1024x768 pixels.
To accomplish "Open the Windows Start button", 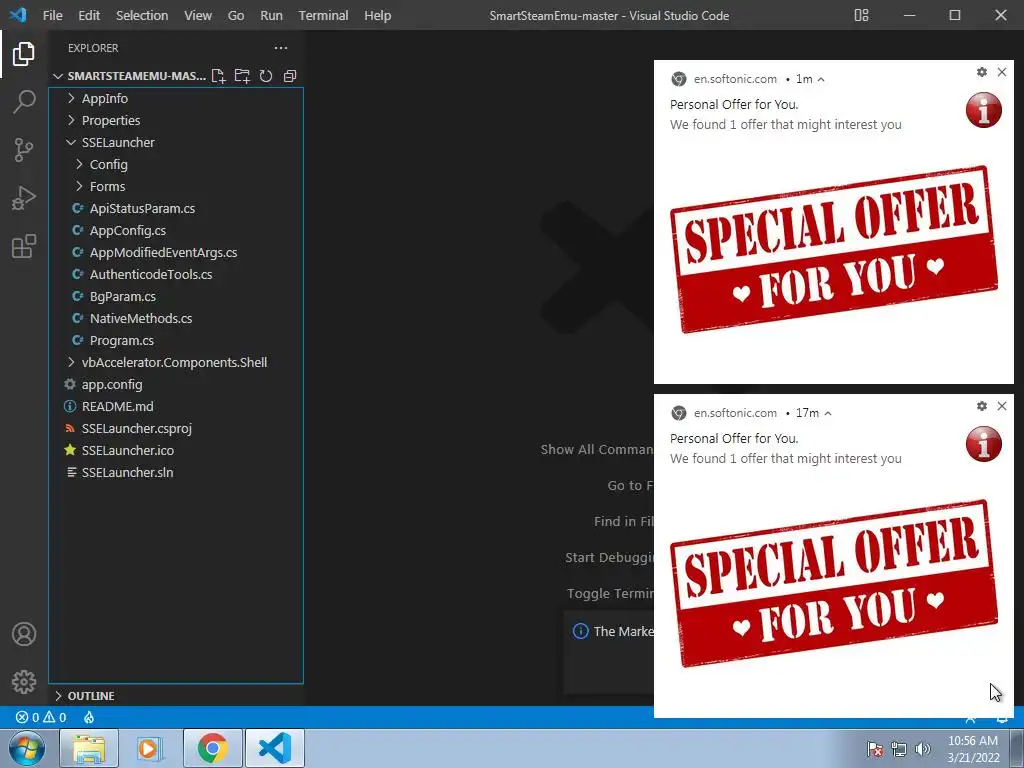I will (x=26, y=748).
